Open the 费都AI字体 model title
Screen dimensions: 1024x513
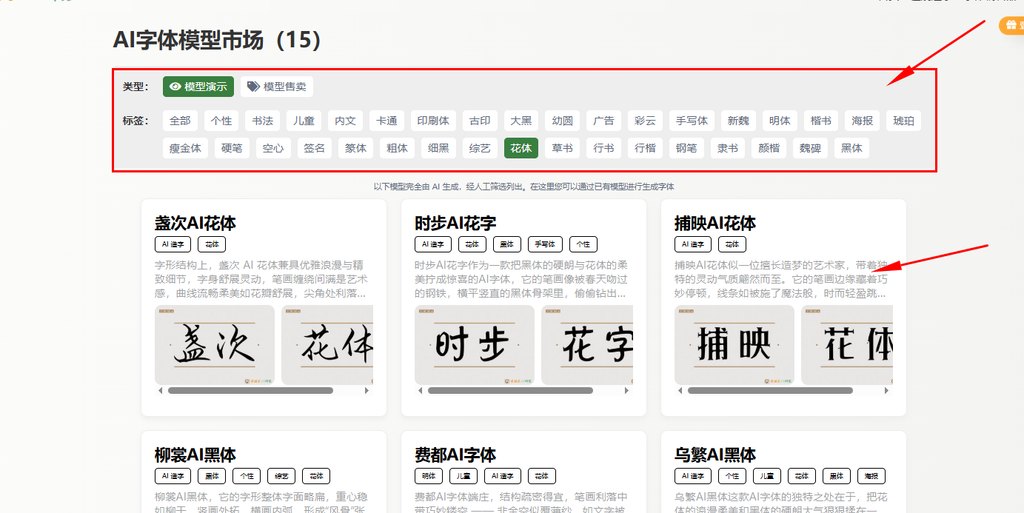coord(455,454)
